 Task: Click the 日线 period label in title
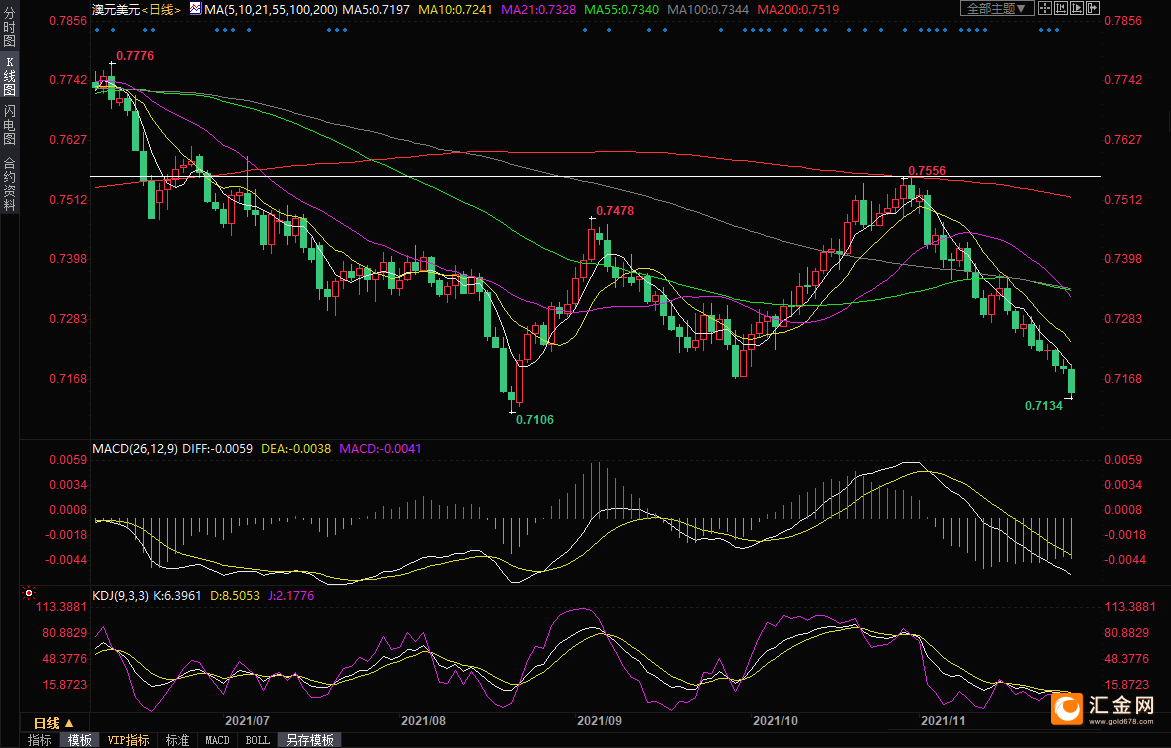pos(160,9)
